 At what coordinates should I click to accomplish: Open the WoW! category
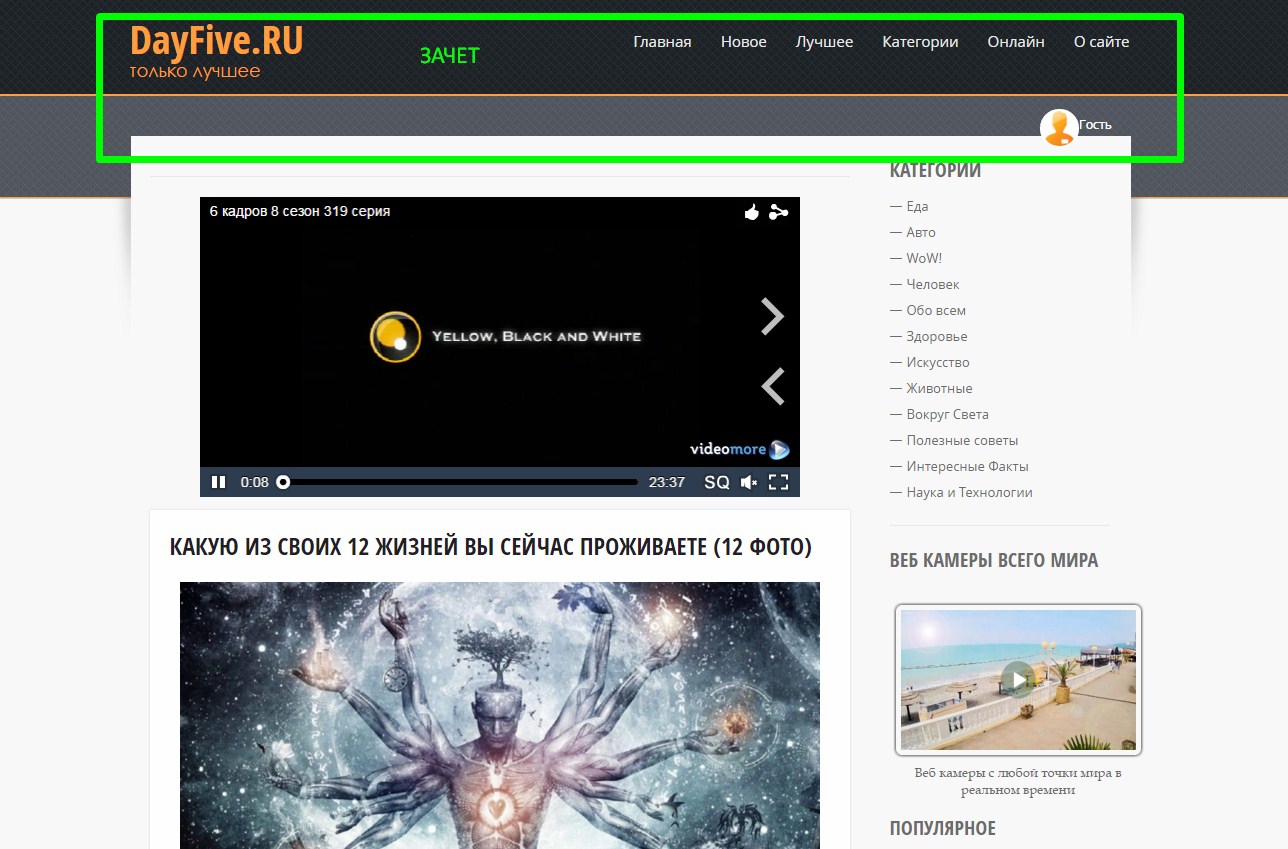[924, 258]
